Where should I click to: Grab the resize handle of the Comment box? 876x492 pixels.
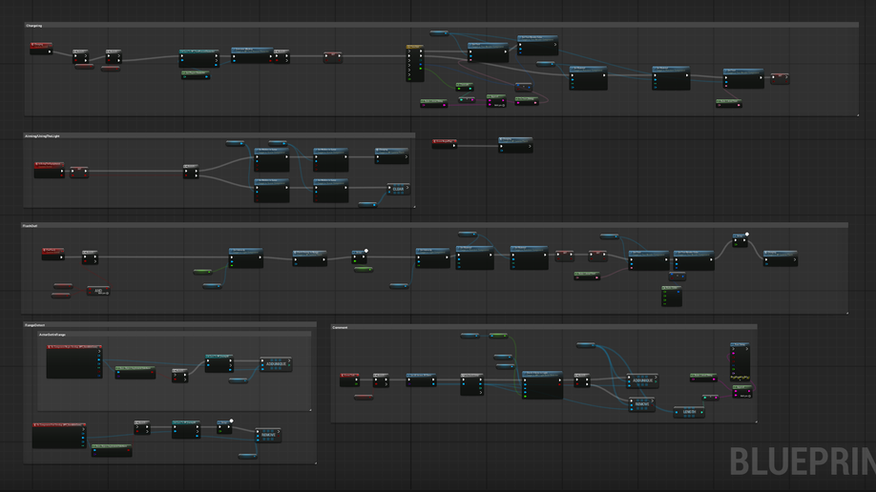pos(756,422)
